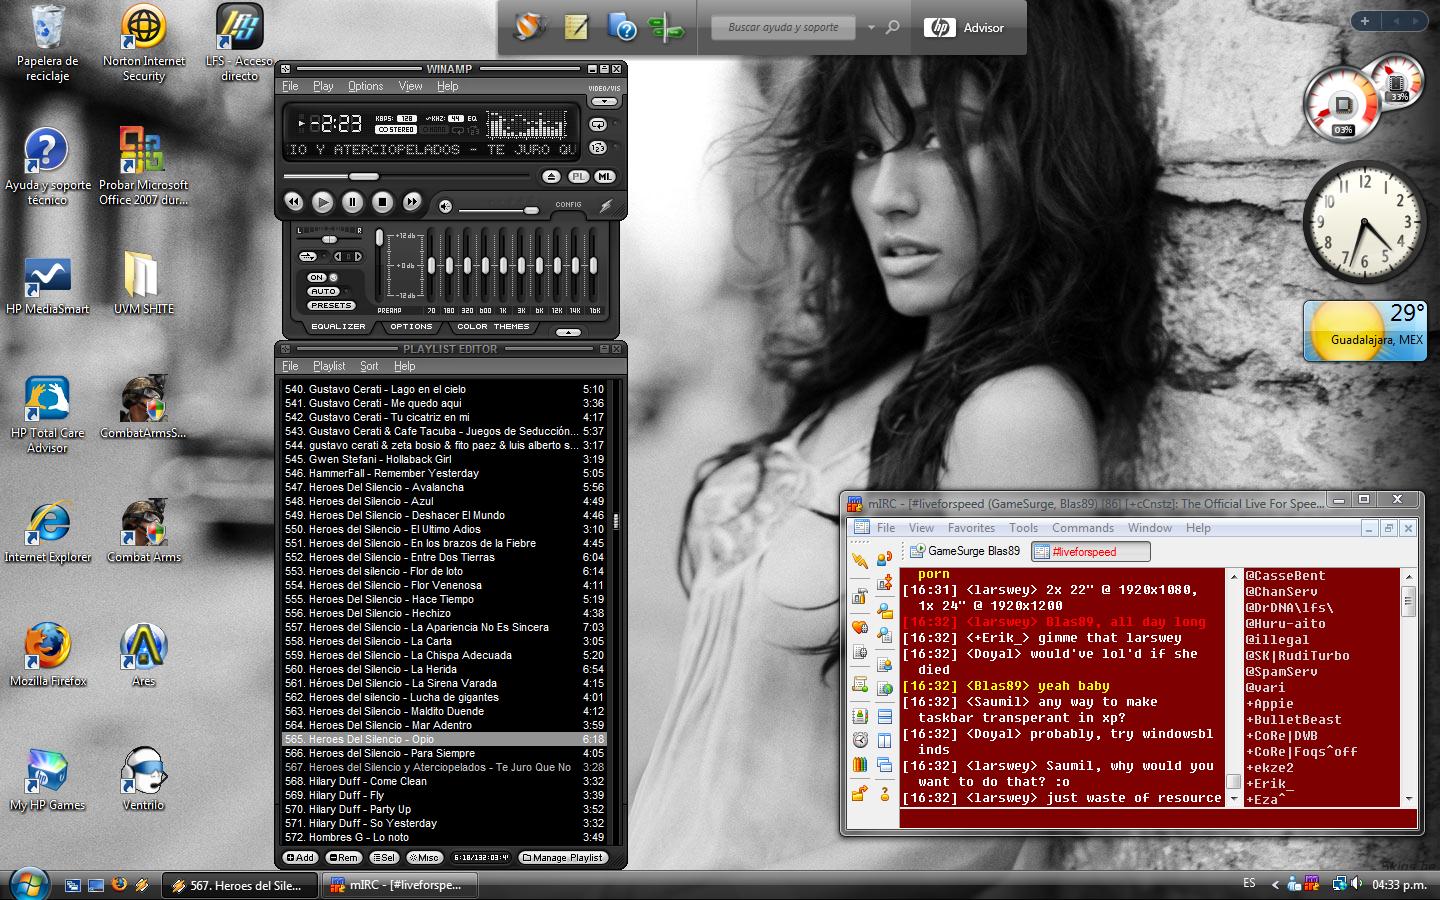Switch to GameSurge Blas89 status window
The image size is (1440, 900).
(965, 551)
